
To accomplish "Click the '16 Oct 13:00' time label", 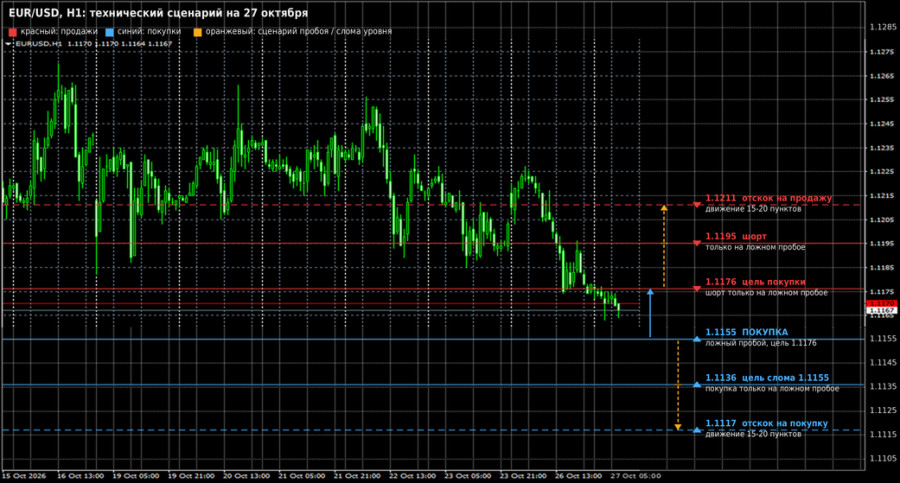I will pos(81,476).
